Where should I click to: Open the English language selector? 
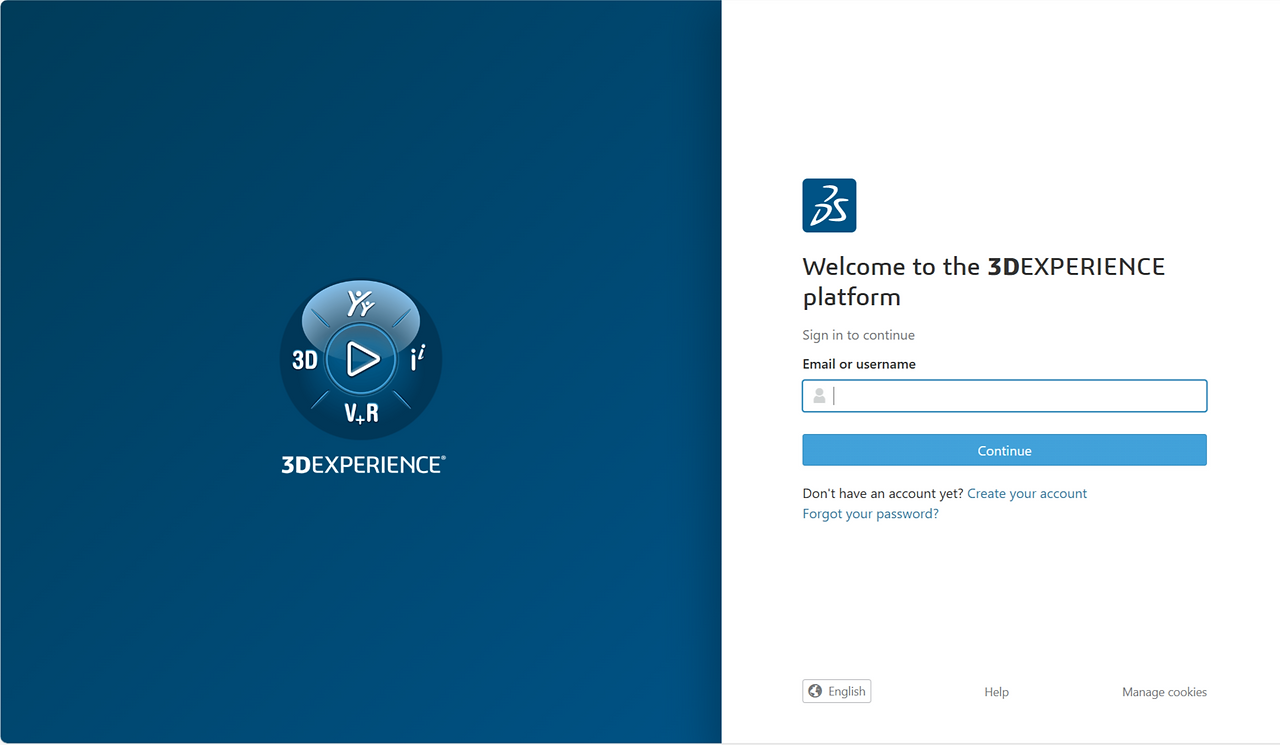click(837, 691)
